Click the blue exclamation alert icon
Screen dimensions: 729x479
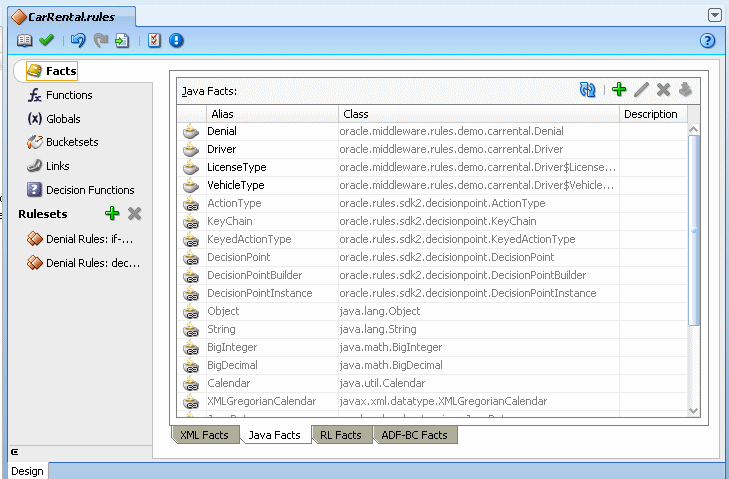(x=176, y=41)
